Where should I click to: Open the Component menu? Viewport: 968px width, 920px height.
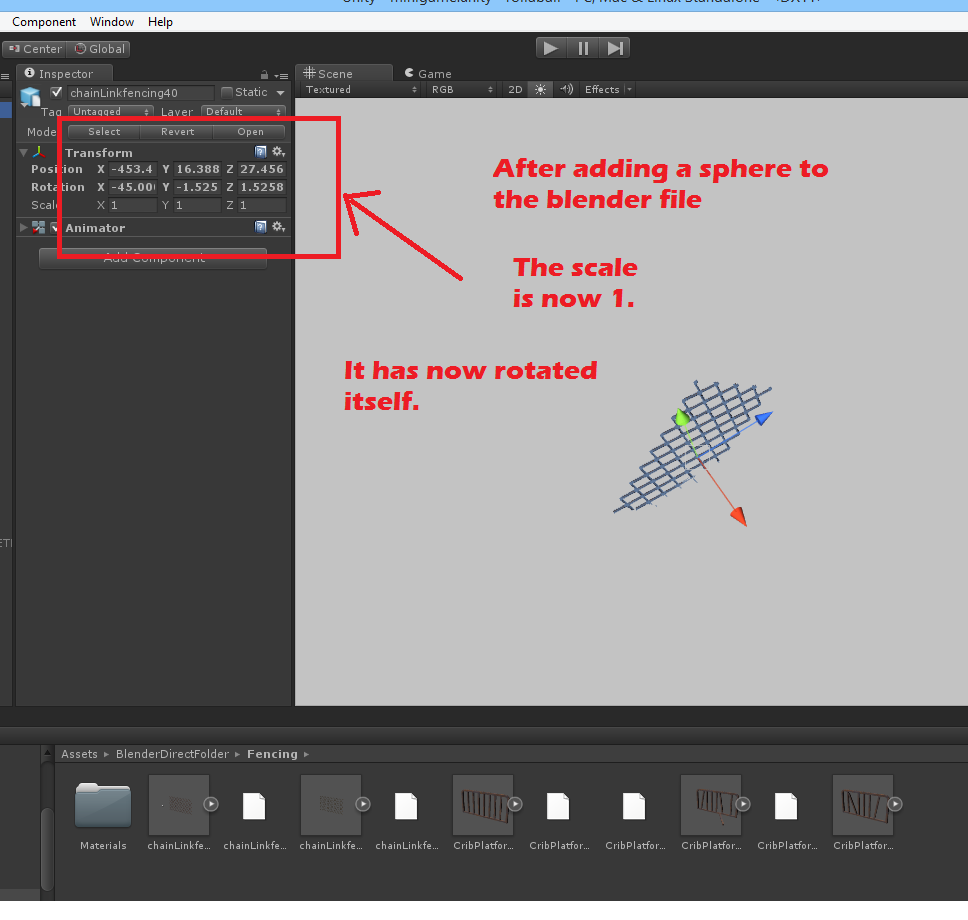tap(44, 21)
